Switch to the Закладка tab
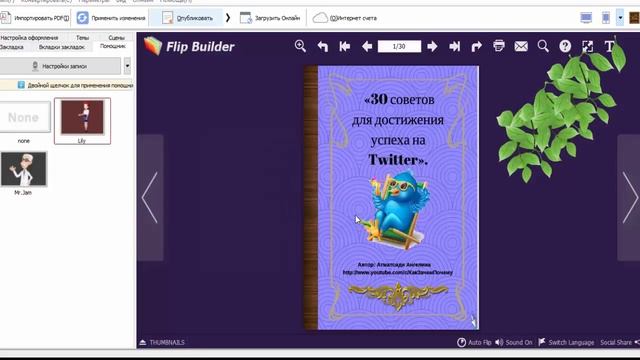The width and height of the screenshot is (640, 360). pos(11,47)
